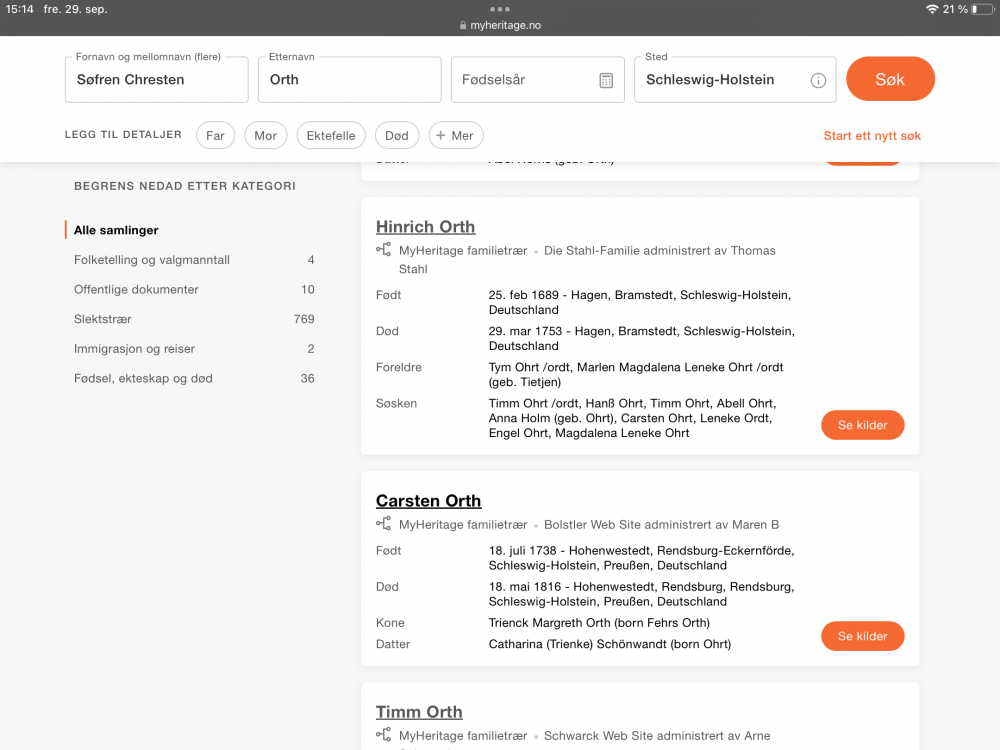1000x750 pixels.
Task: Click the Etternavn input field
Action: point(349,80)
